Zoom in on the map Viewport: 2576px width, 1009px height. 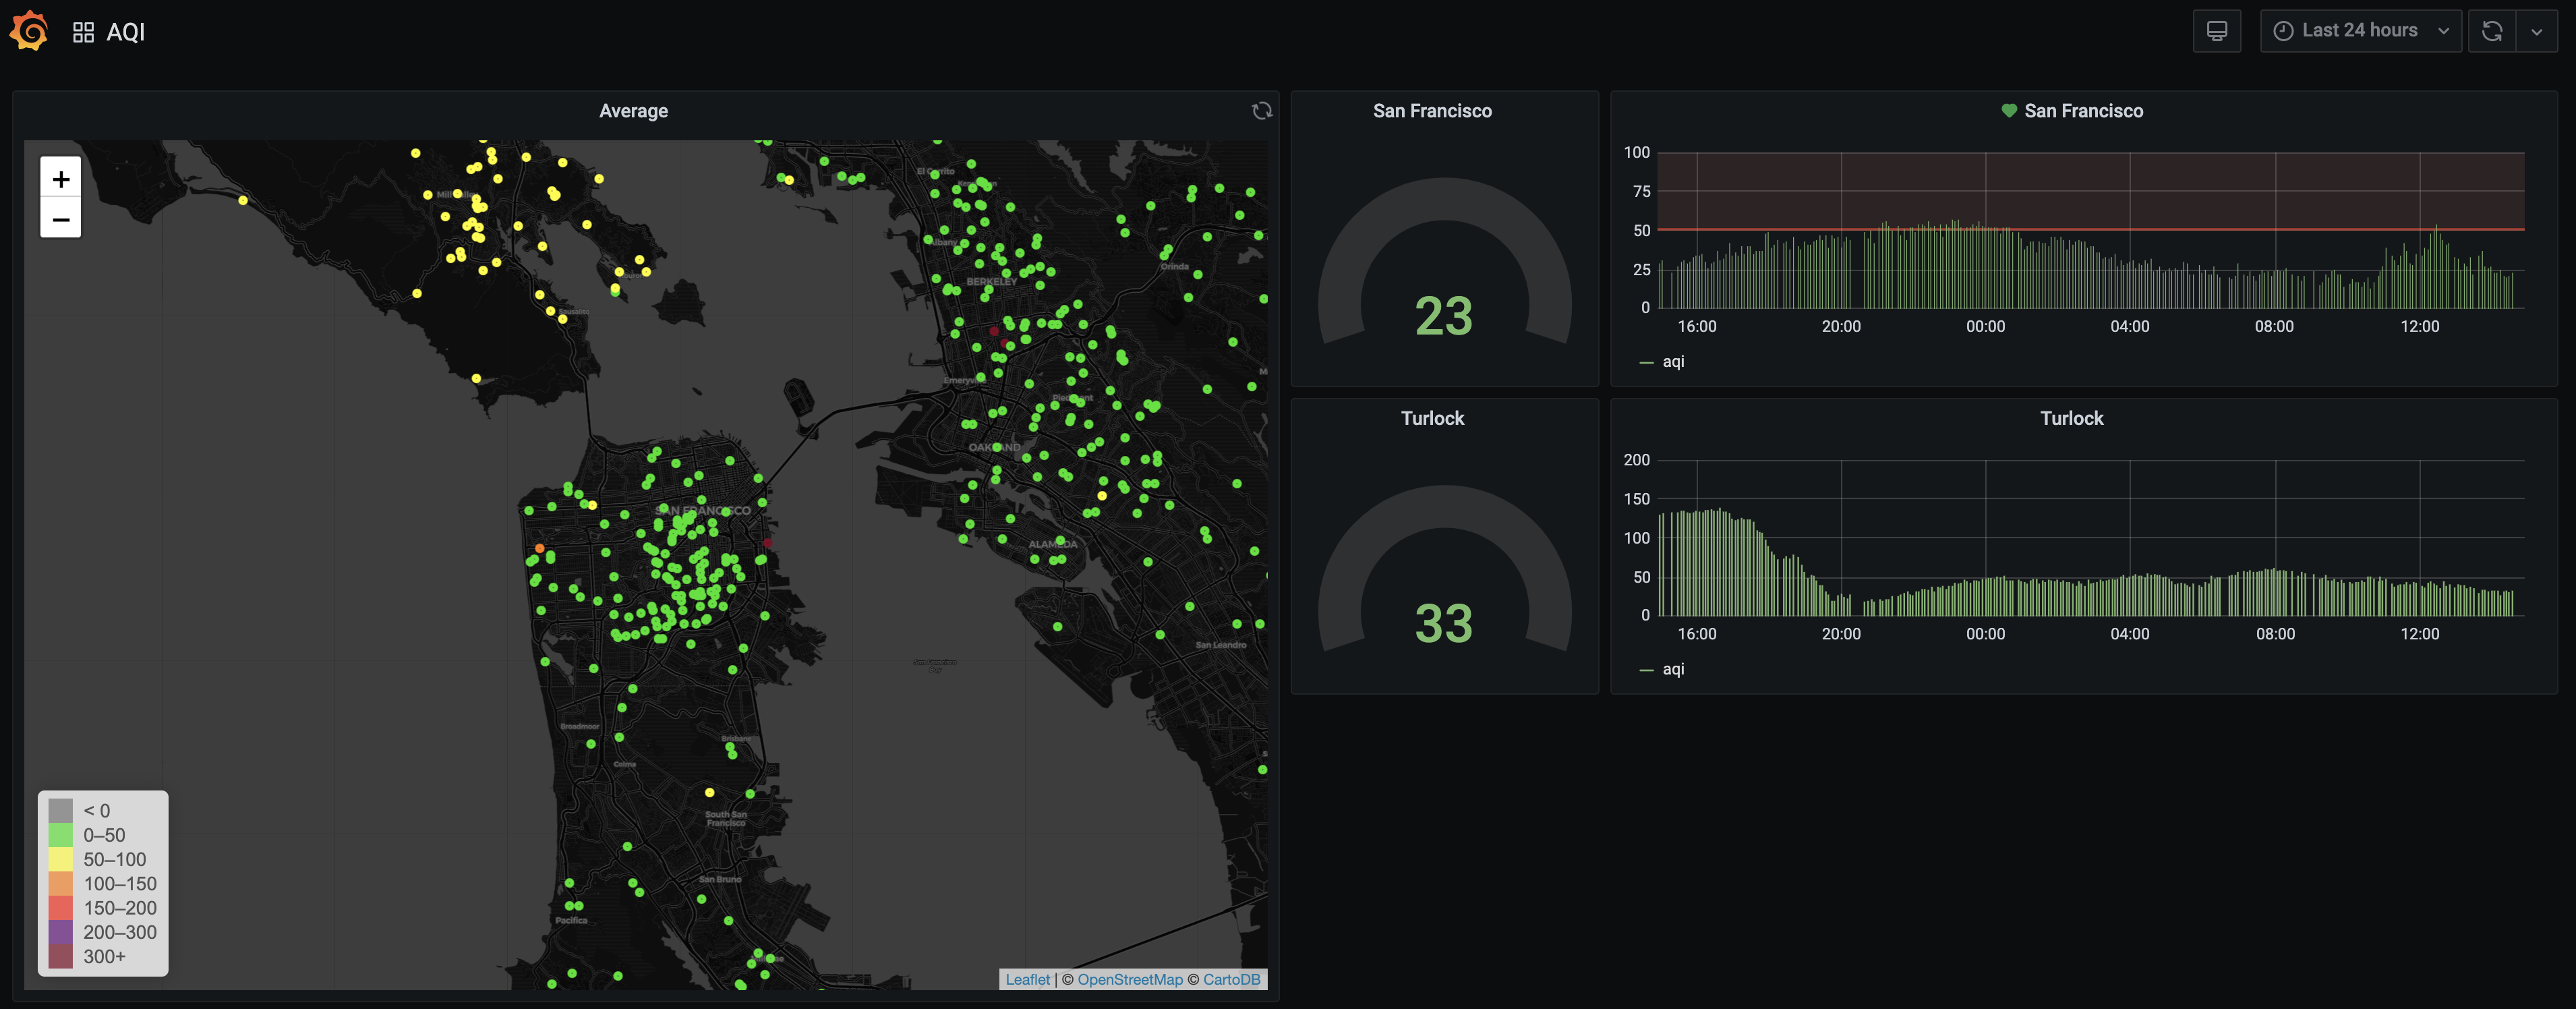(x=61, y=178)
